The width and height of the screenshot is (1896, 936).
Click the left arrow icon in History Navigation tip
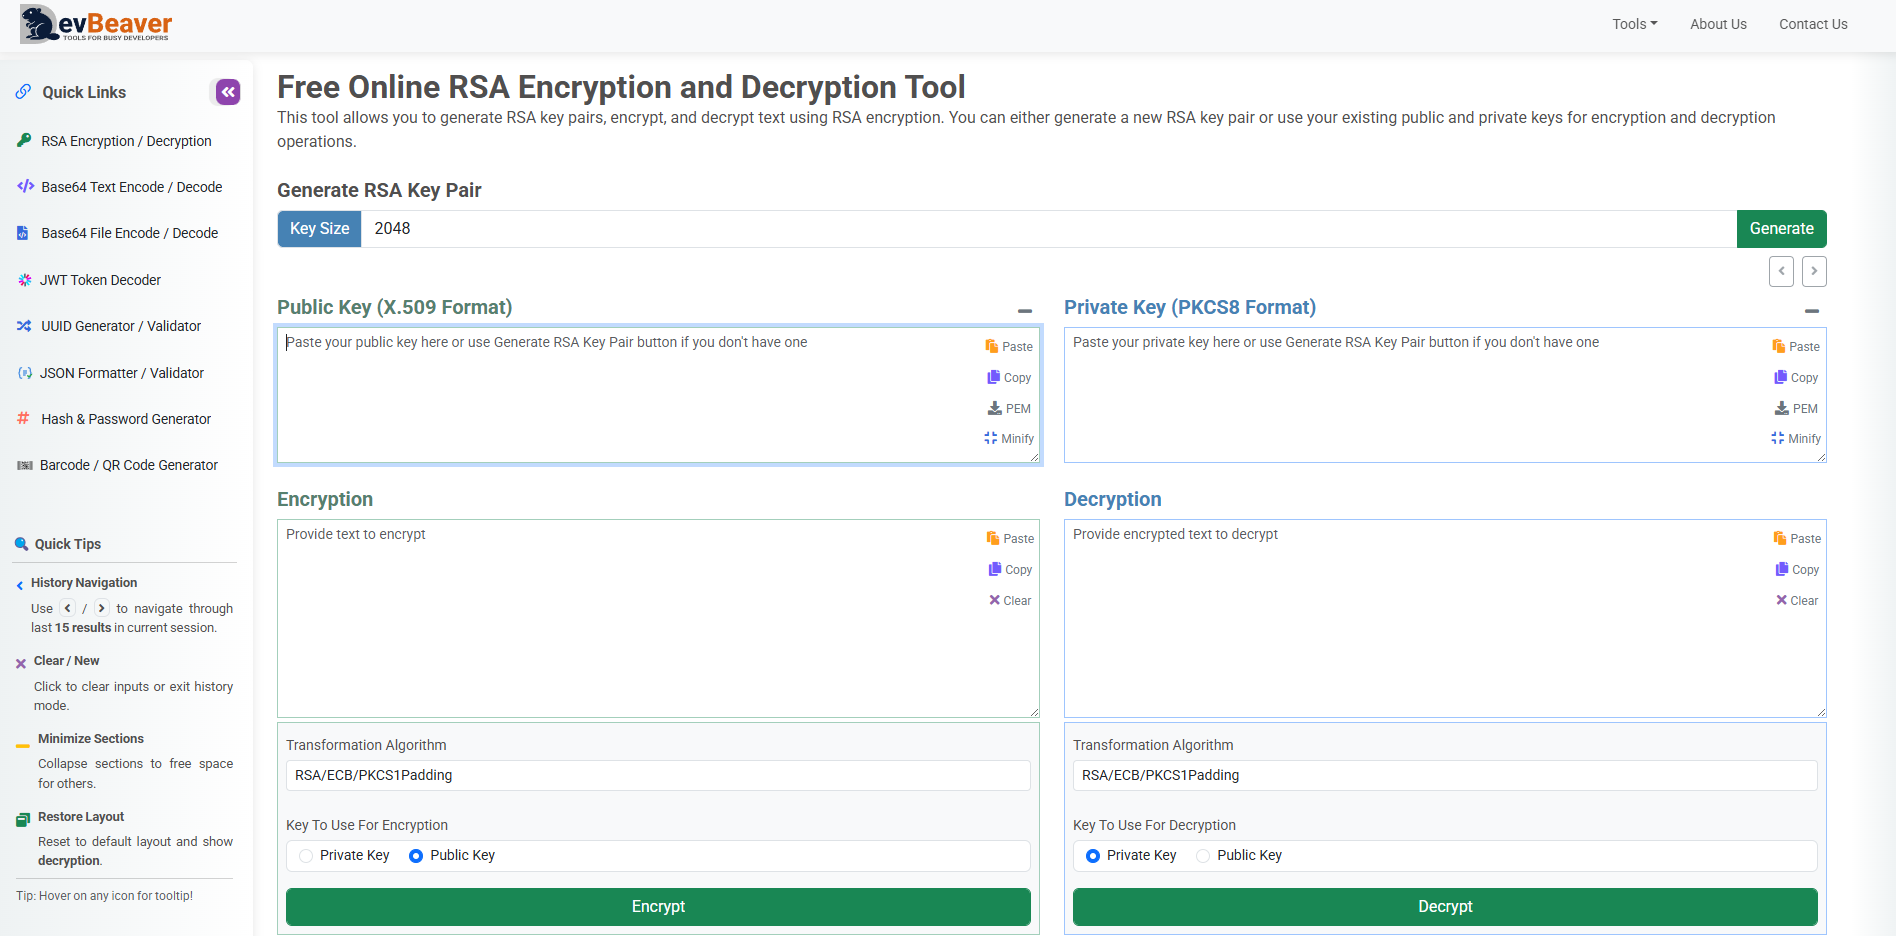click(68, 608)
